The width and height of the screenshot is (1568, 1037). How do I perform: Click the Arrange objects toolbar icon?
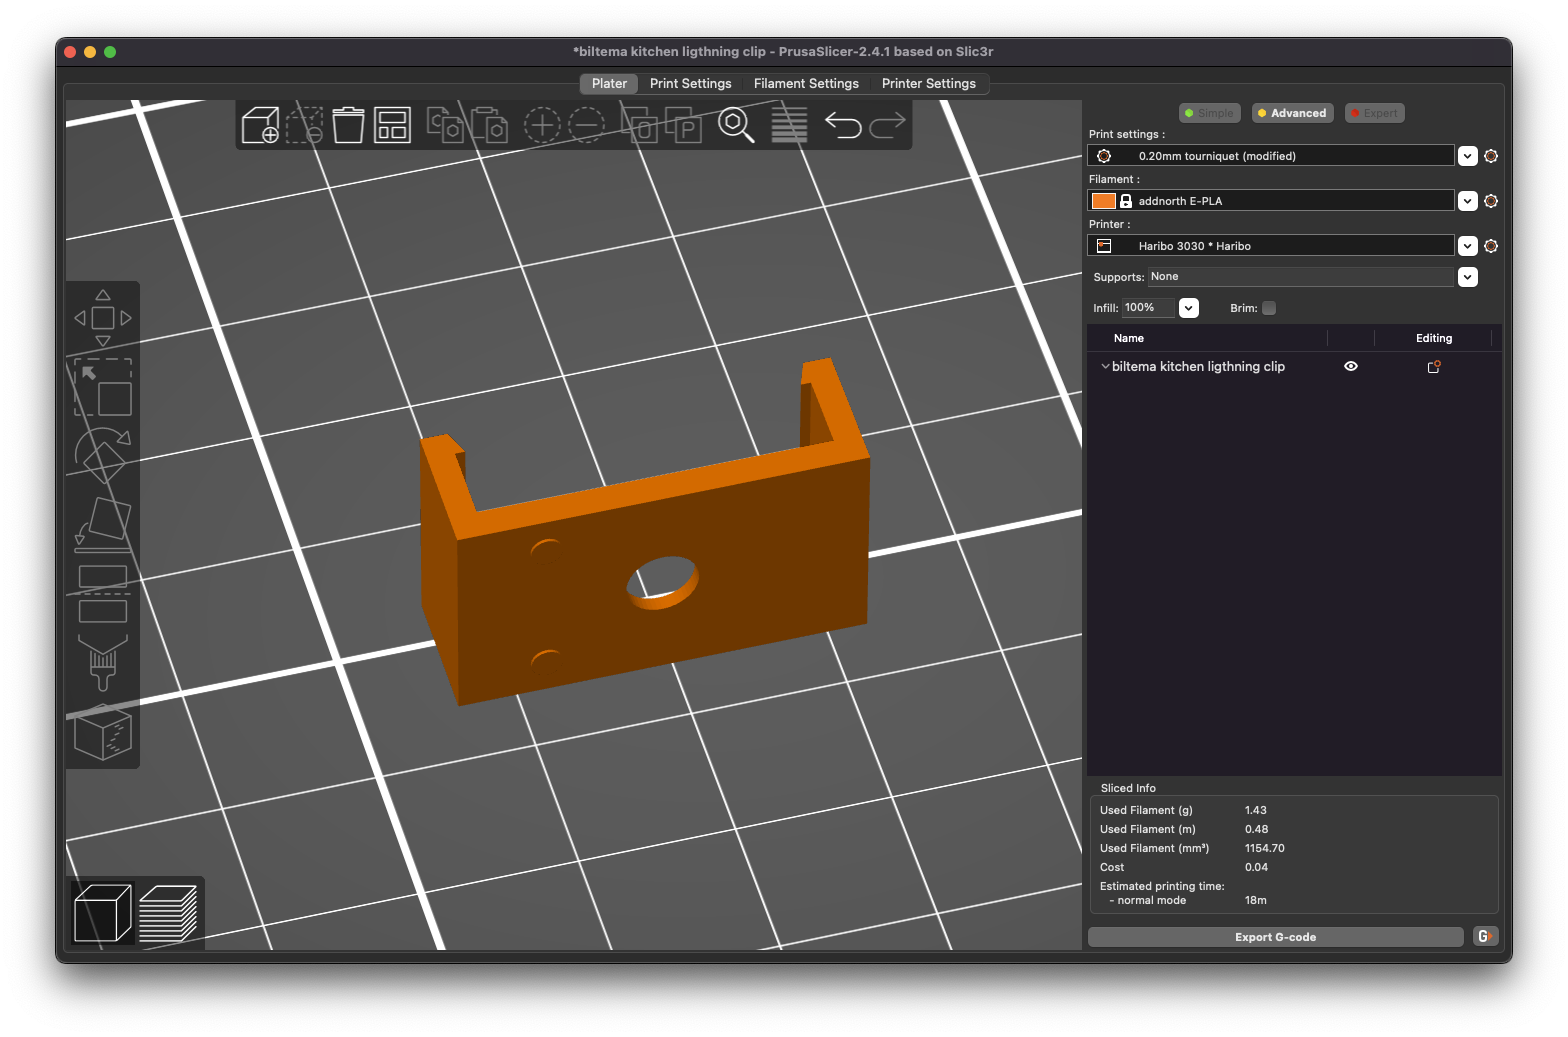(392, 125)
